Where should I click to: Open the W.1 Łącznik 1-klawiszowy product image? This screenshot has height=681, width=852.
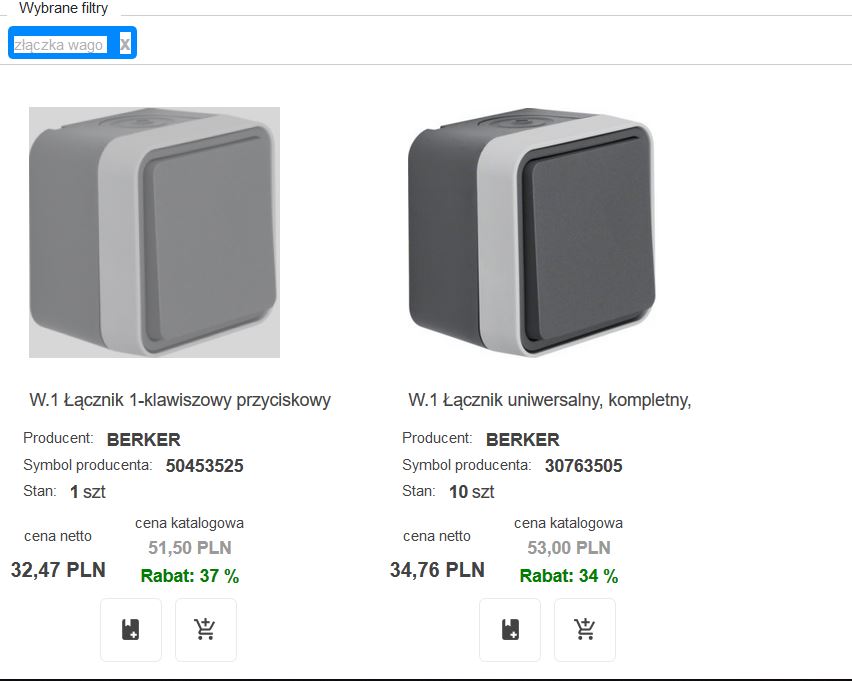[154, 232]
